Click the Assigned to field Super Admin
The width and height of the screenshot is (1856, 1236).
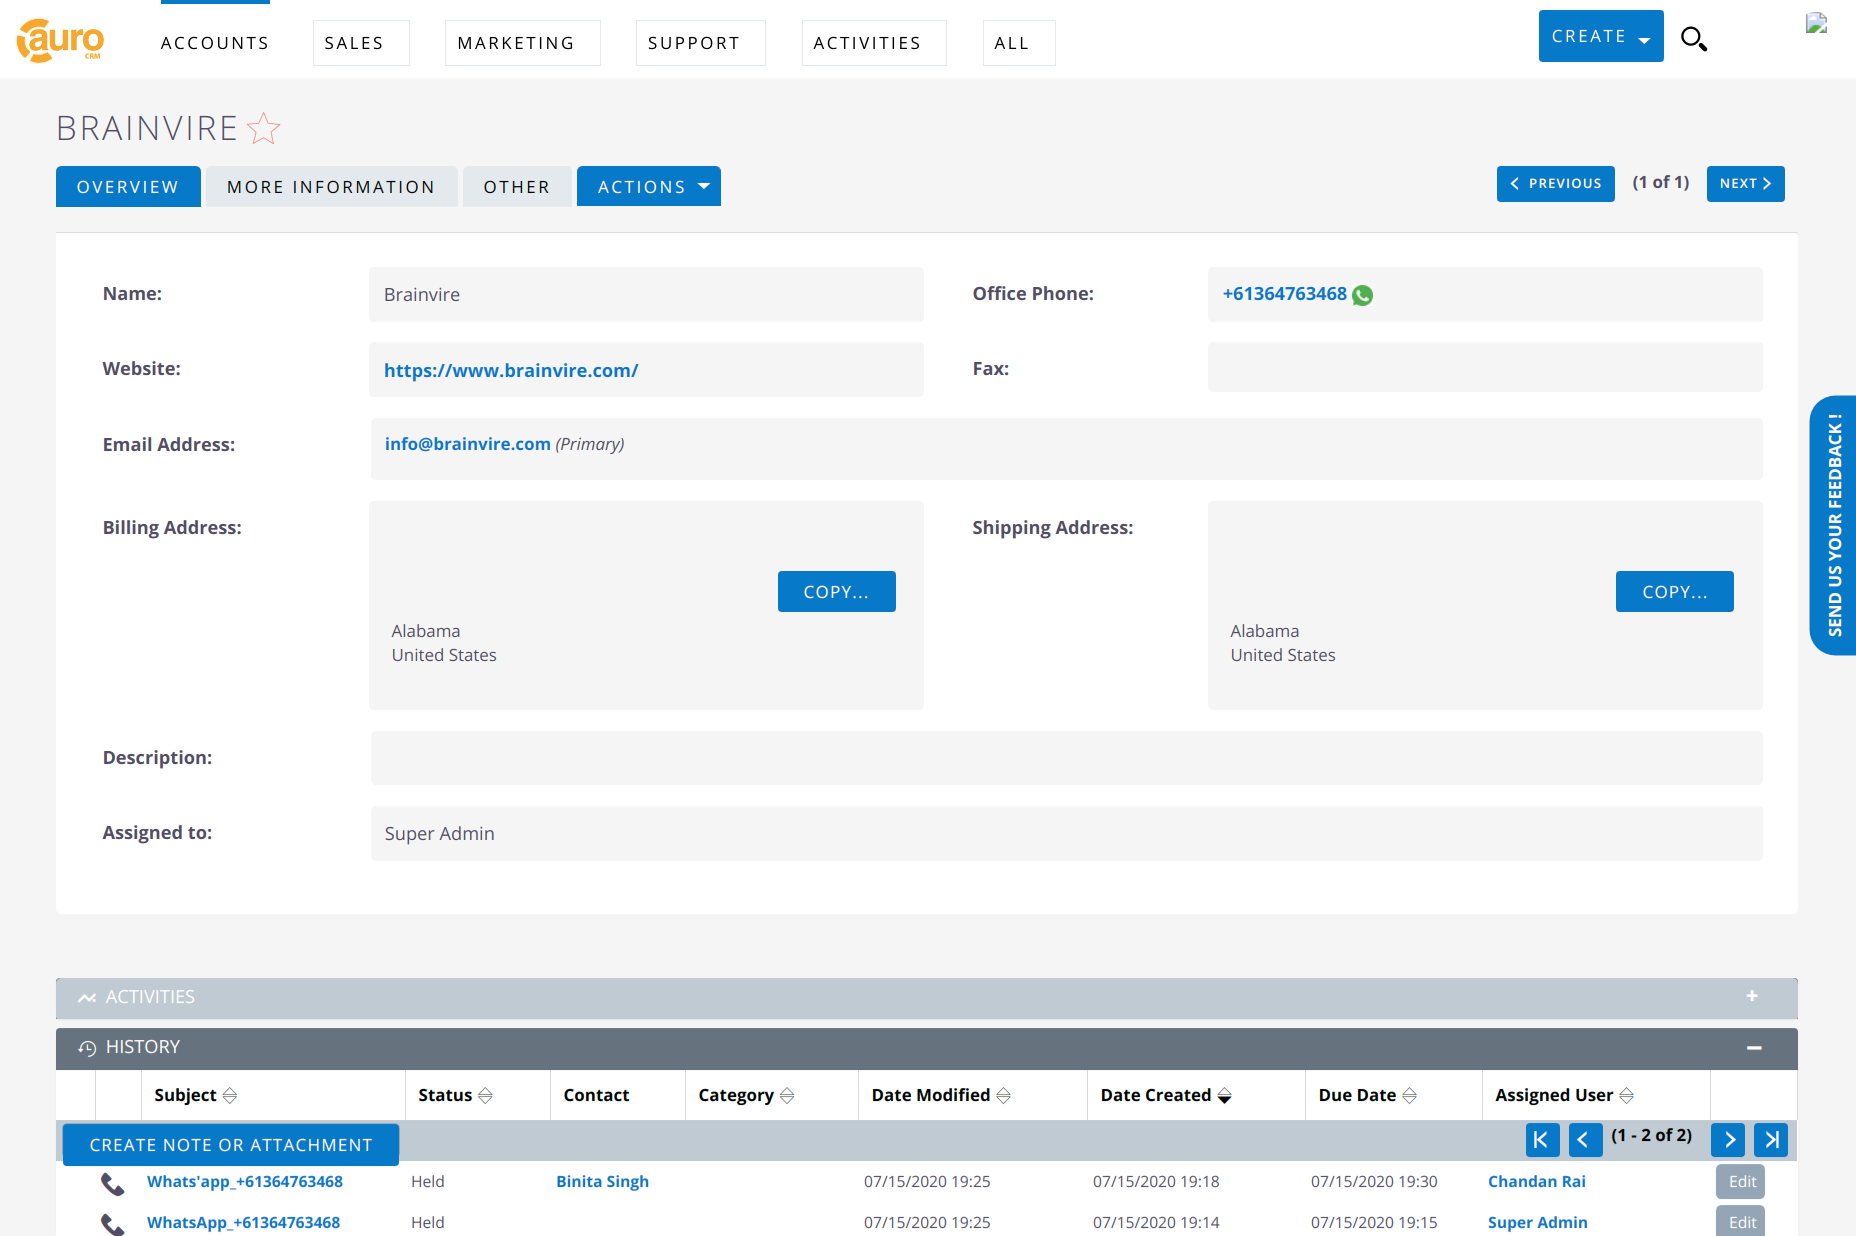[1066, 833]
